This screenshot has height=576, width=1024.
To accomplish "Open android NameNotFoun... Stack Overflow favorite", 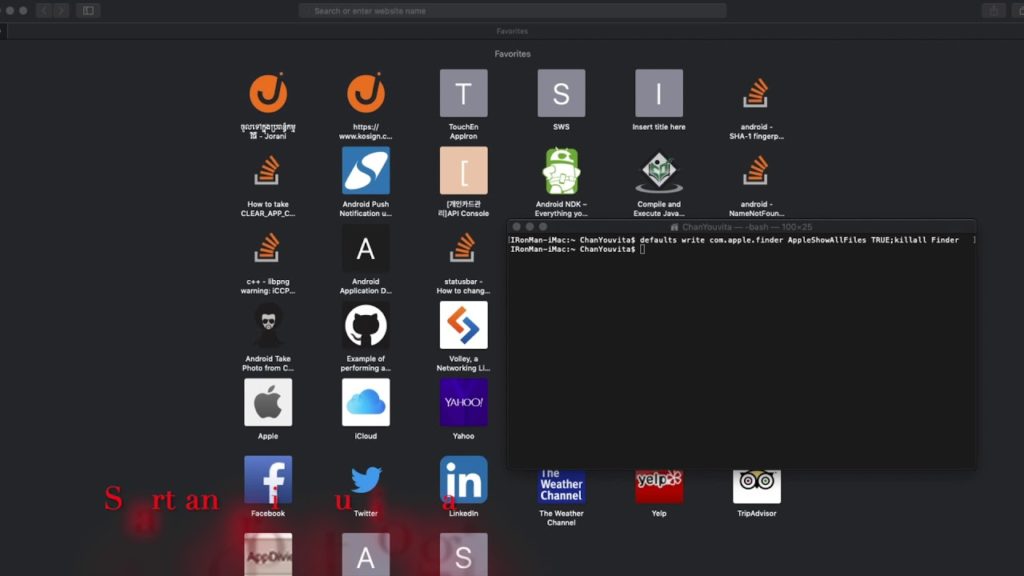I will (x=756, y=170).
